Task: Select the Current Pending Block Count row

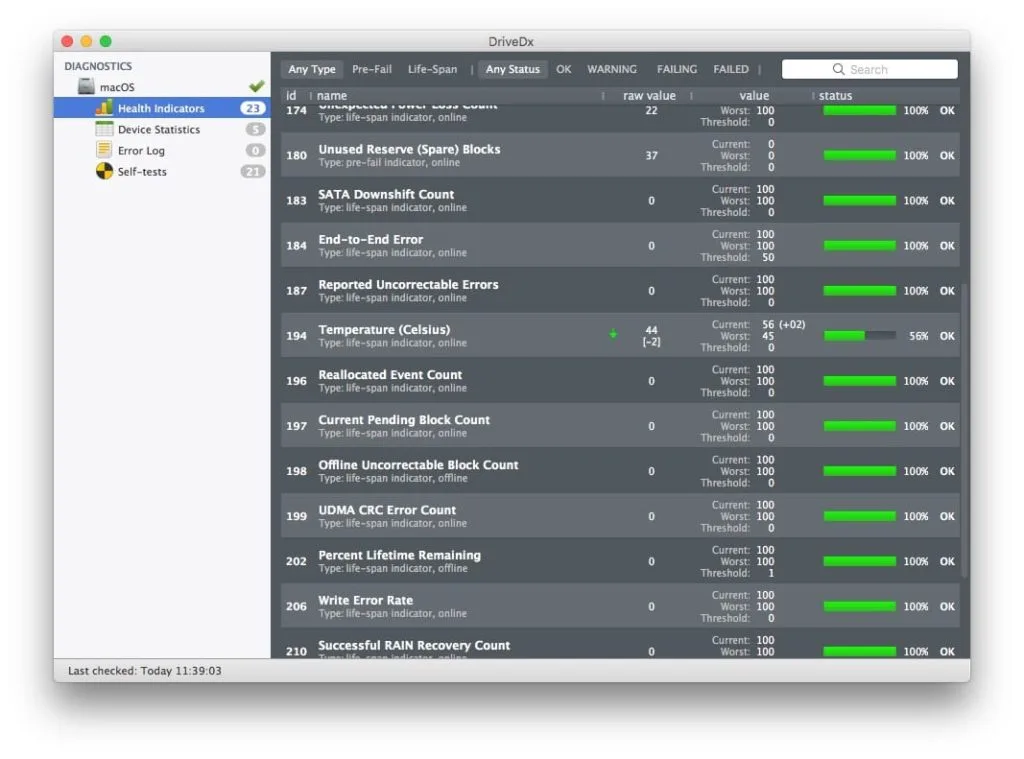Action: (620, 425)
